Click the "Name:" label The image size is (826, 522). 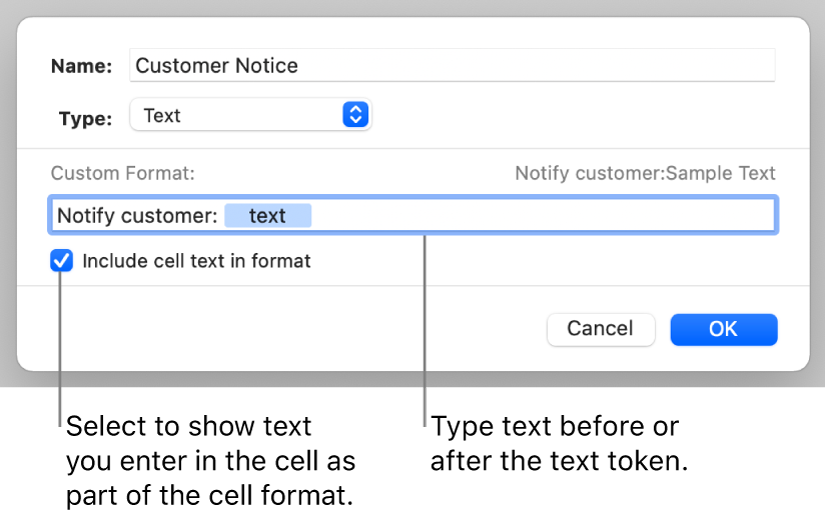click(x=81, y=67)
